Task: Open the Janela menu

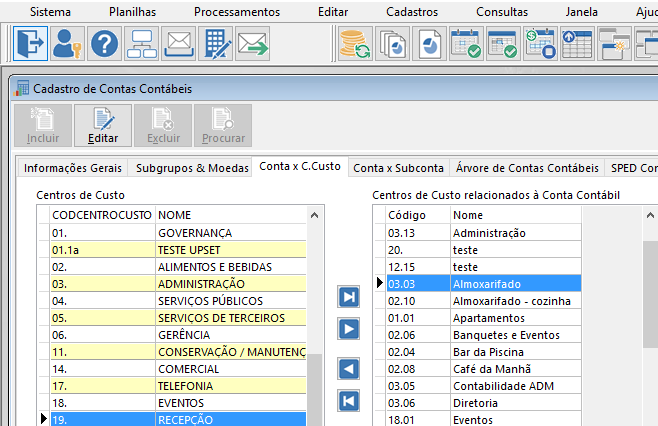Action: [x=581, y=12]
